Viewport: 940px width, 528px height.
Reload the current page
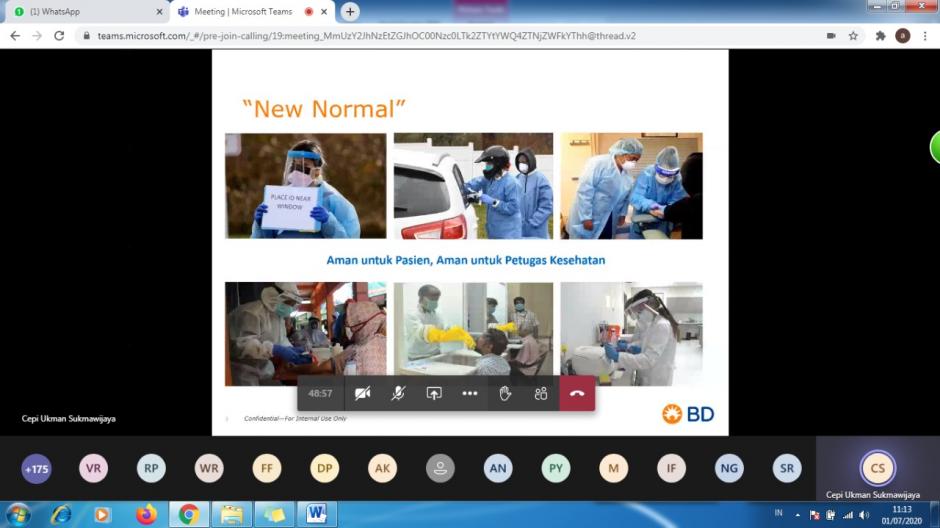click(59, 35)
